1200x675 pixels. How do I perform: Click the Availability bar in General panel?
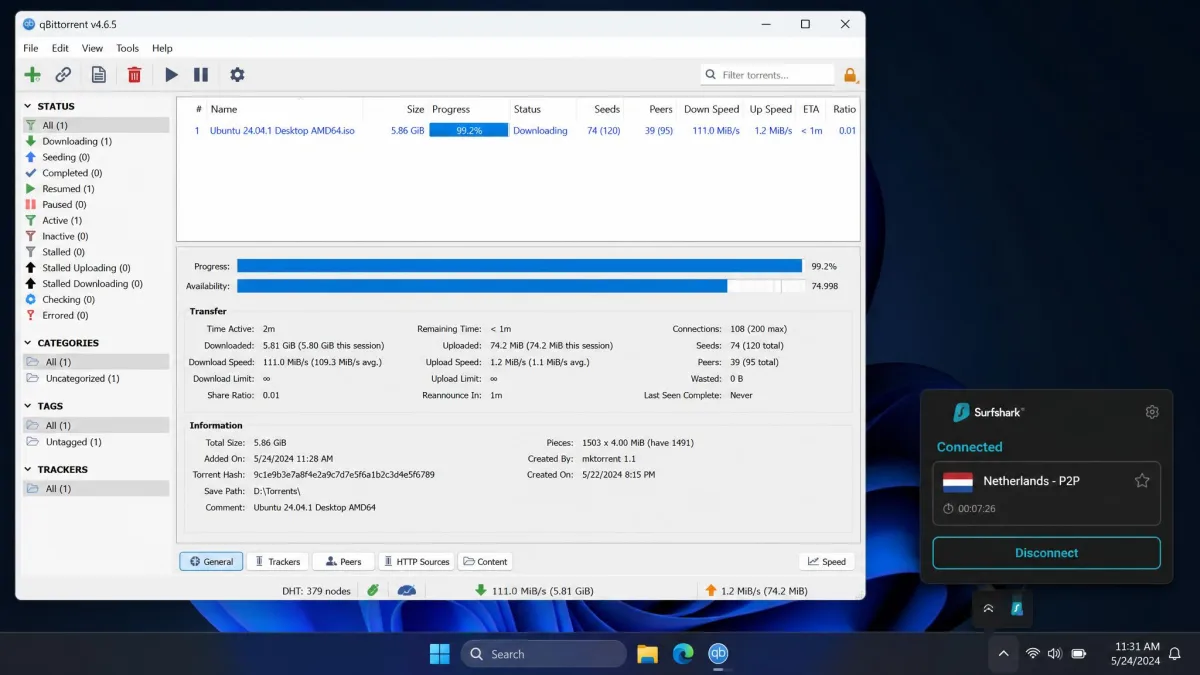[x=520, y=286]
